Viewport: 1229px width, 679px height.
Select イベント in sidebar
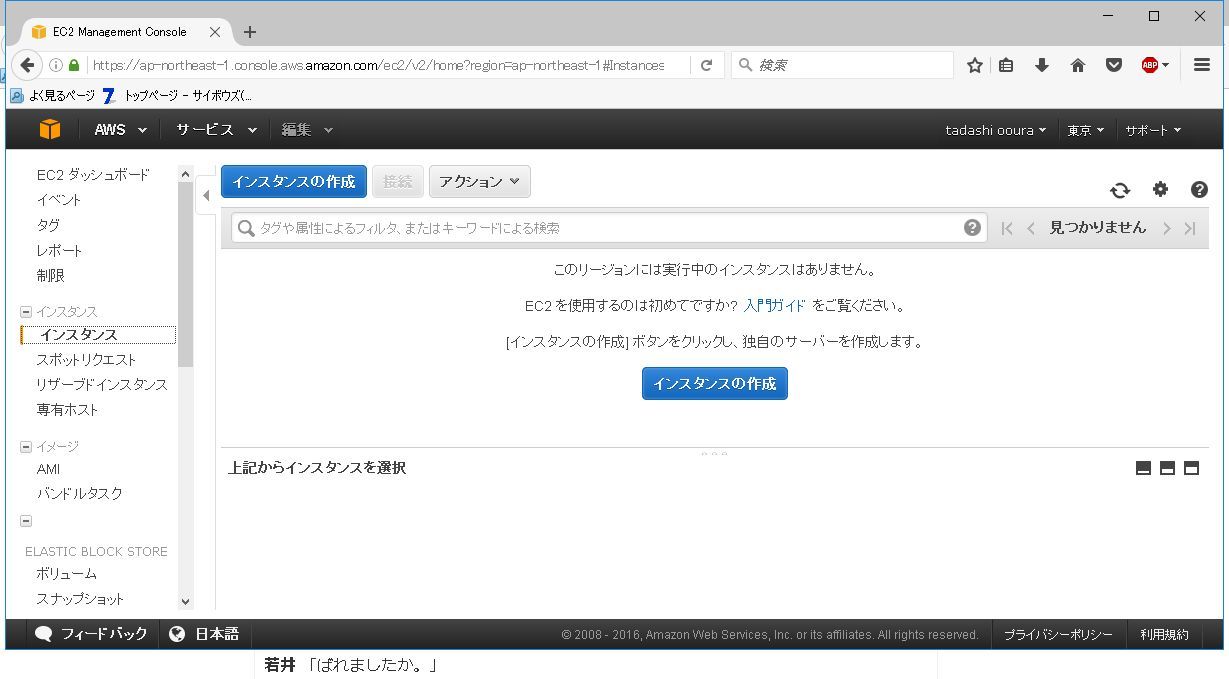pos(59,200)
